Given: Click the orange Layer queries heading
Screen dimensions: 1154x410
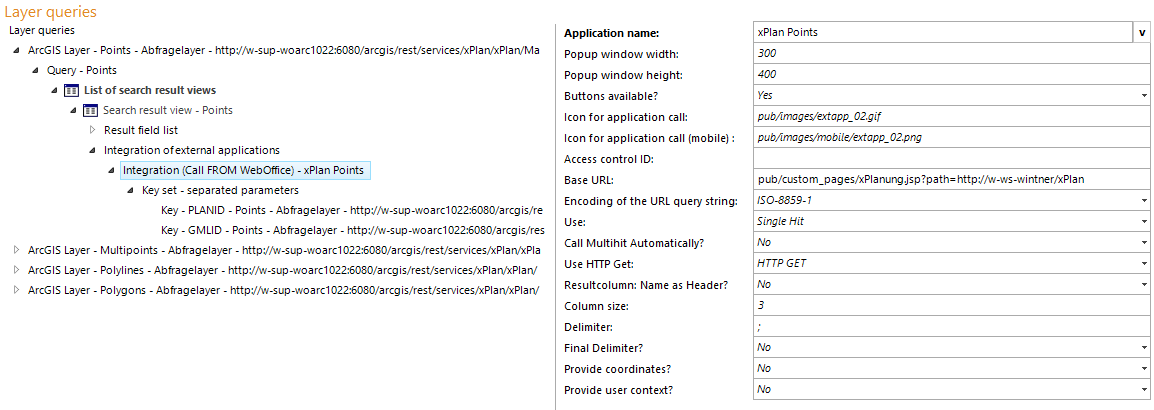Looking at the screenshot, I should coord(50,11).
